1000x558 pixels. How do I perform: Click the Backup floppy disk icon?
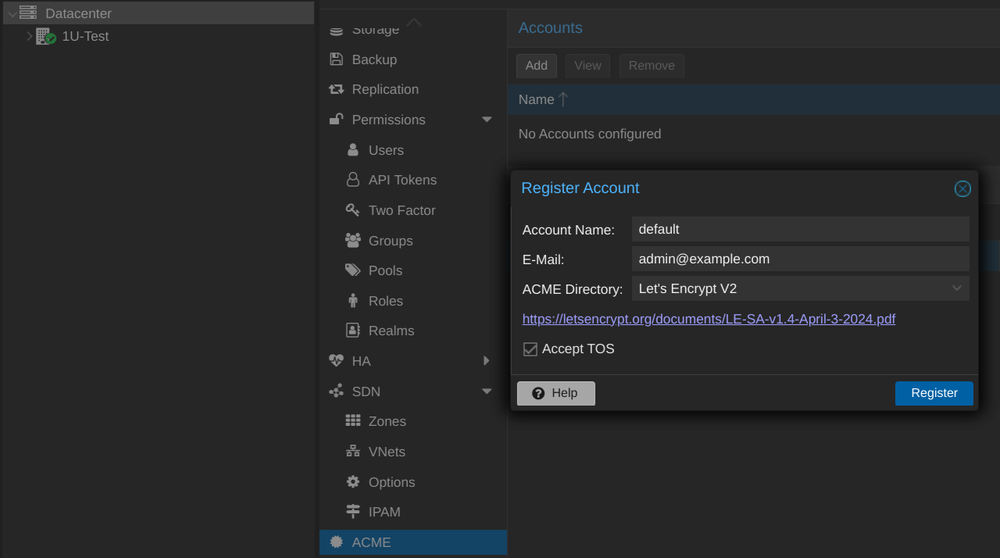(336, 60)
